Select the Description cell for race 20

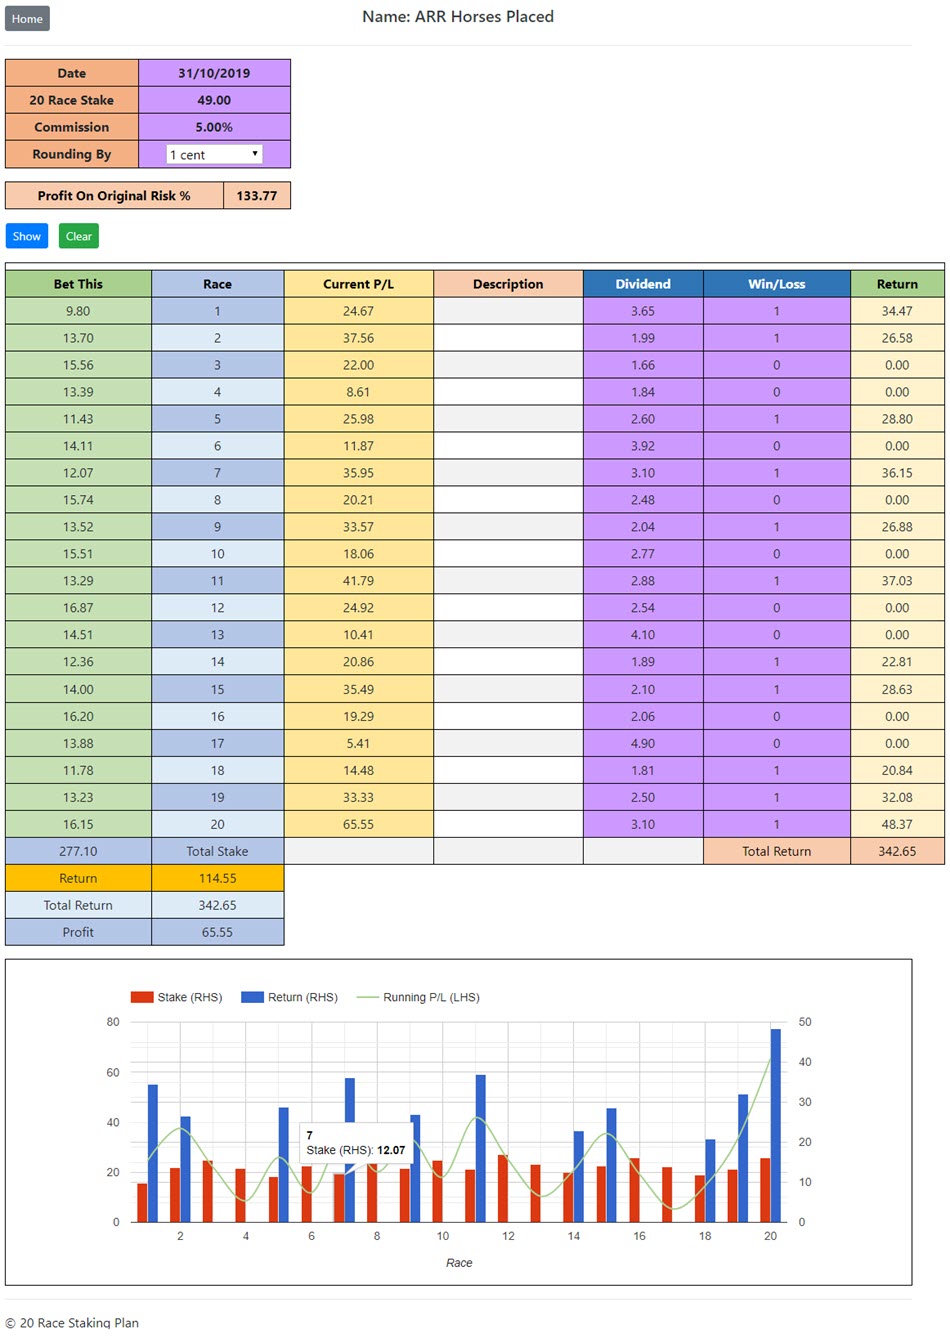[508, 824]
